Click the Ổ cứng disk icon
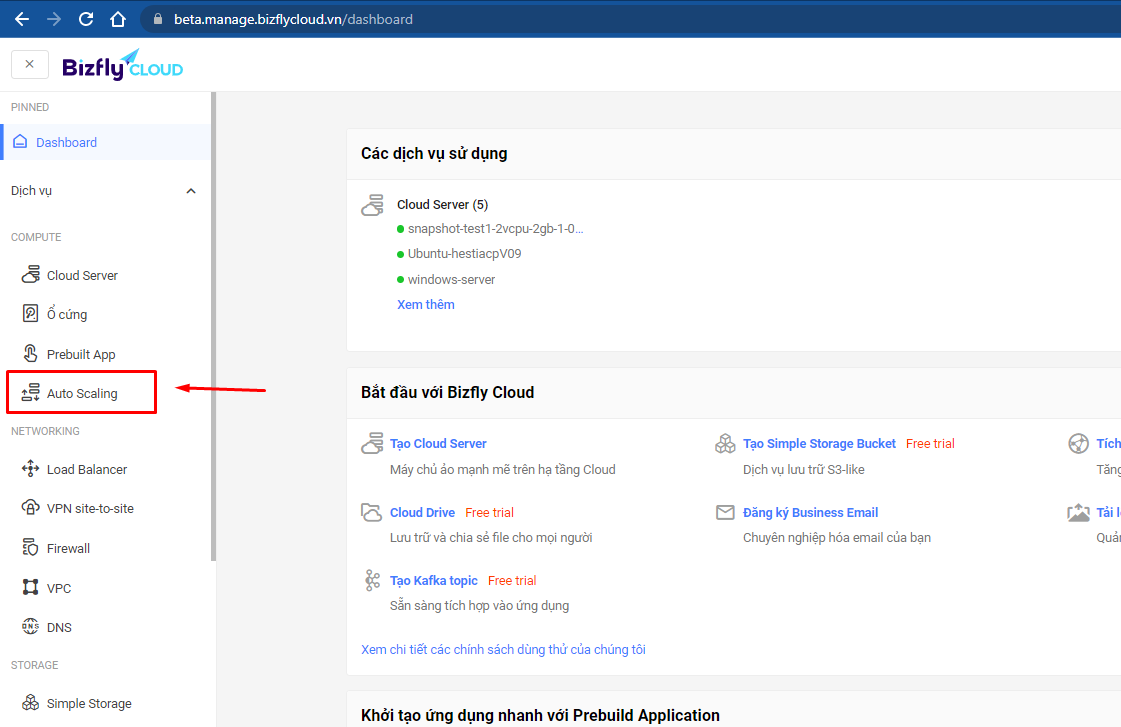The height and width of the screenshot is (727, 1121). click(x=30, y=313)
